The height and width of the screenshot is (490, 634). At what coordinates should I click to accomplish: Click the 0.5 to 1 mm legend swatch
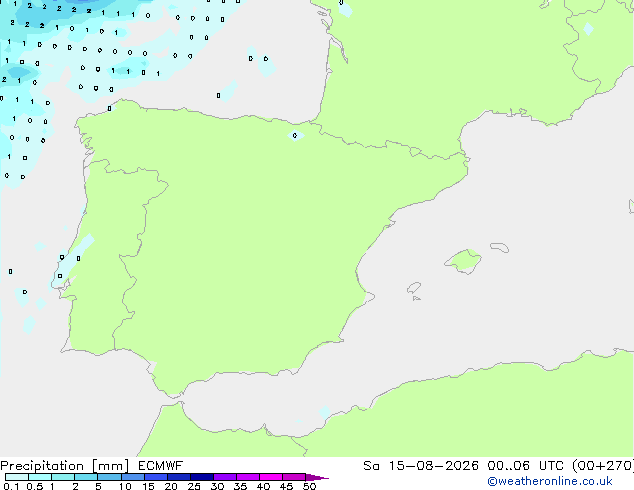[x=40, y=477]
